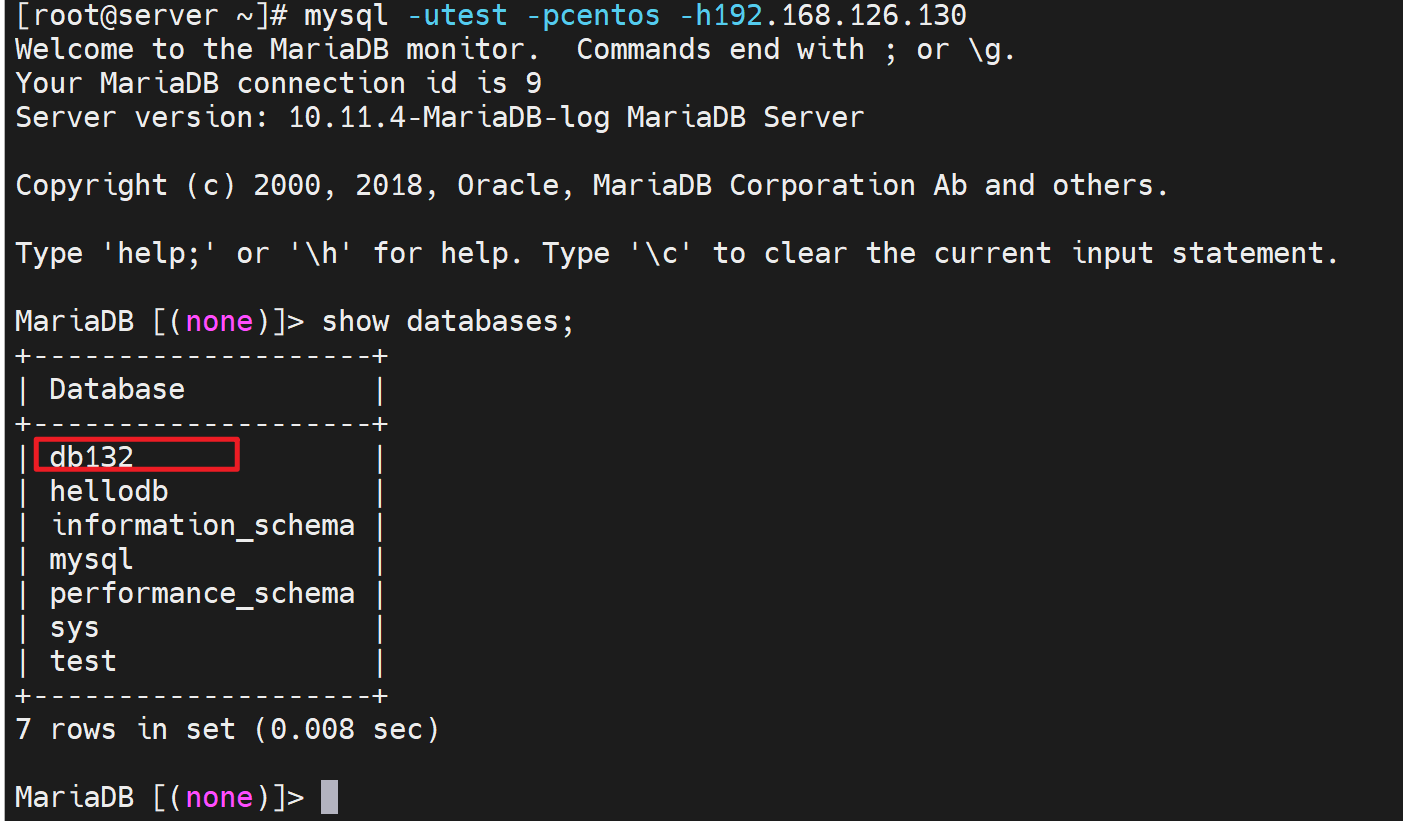Click the Copyright Oracle, MariaDB Corporation line
1403x821 pixels.
[591, 185]
